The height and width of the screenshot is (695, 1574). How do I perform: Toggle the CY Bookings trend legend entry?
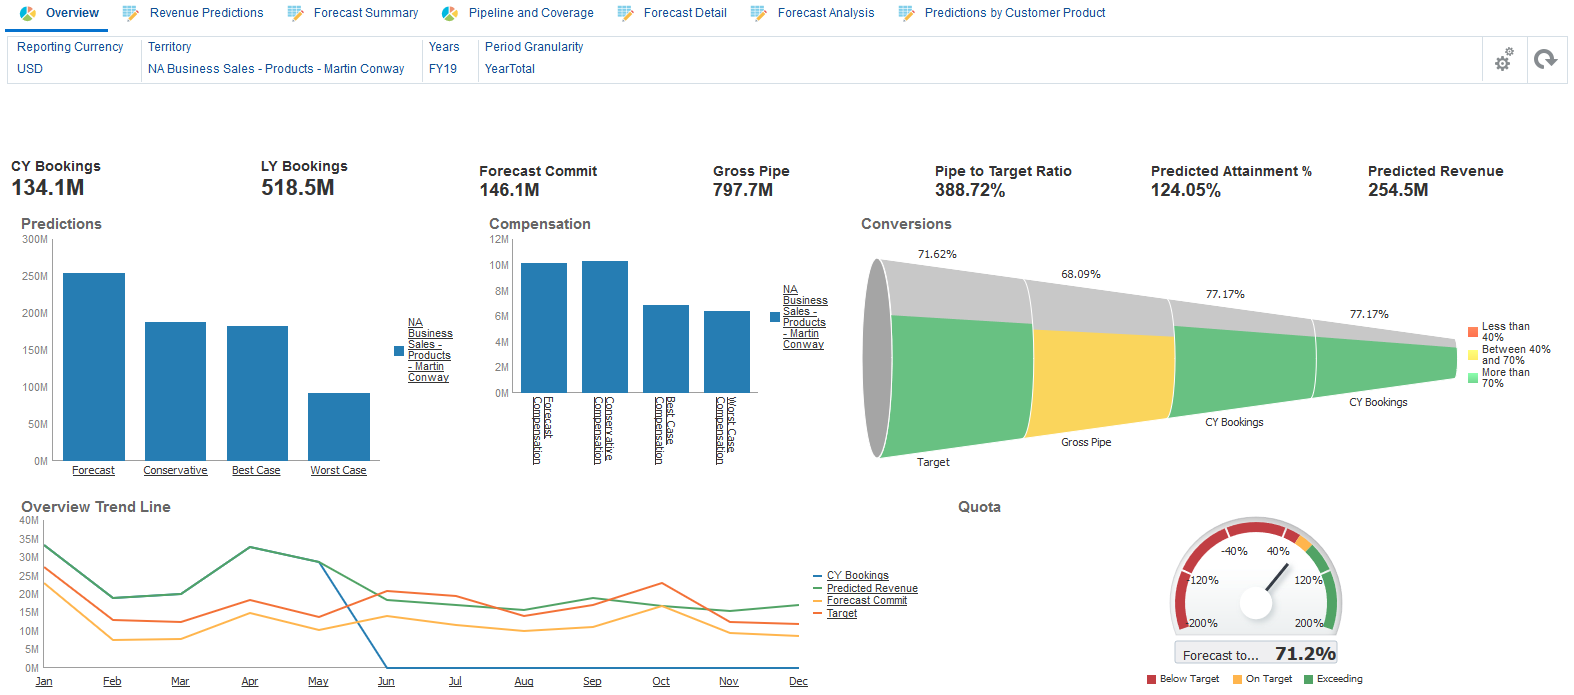click(857, 576)
